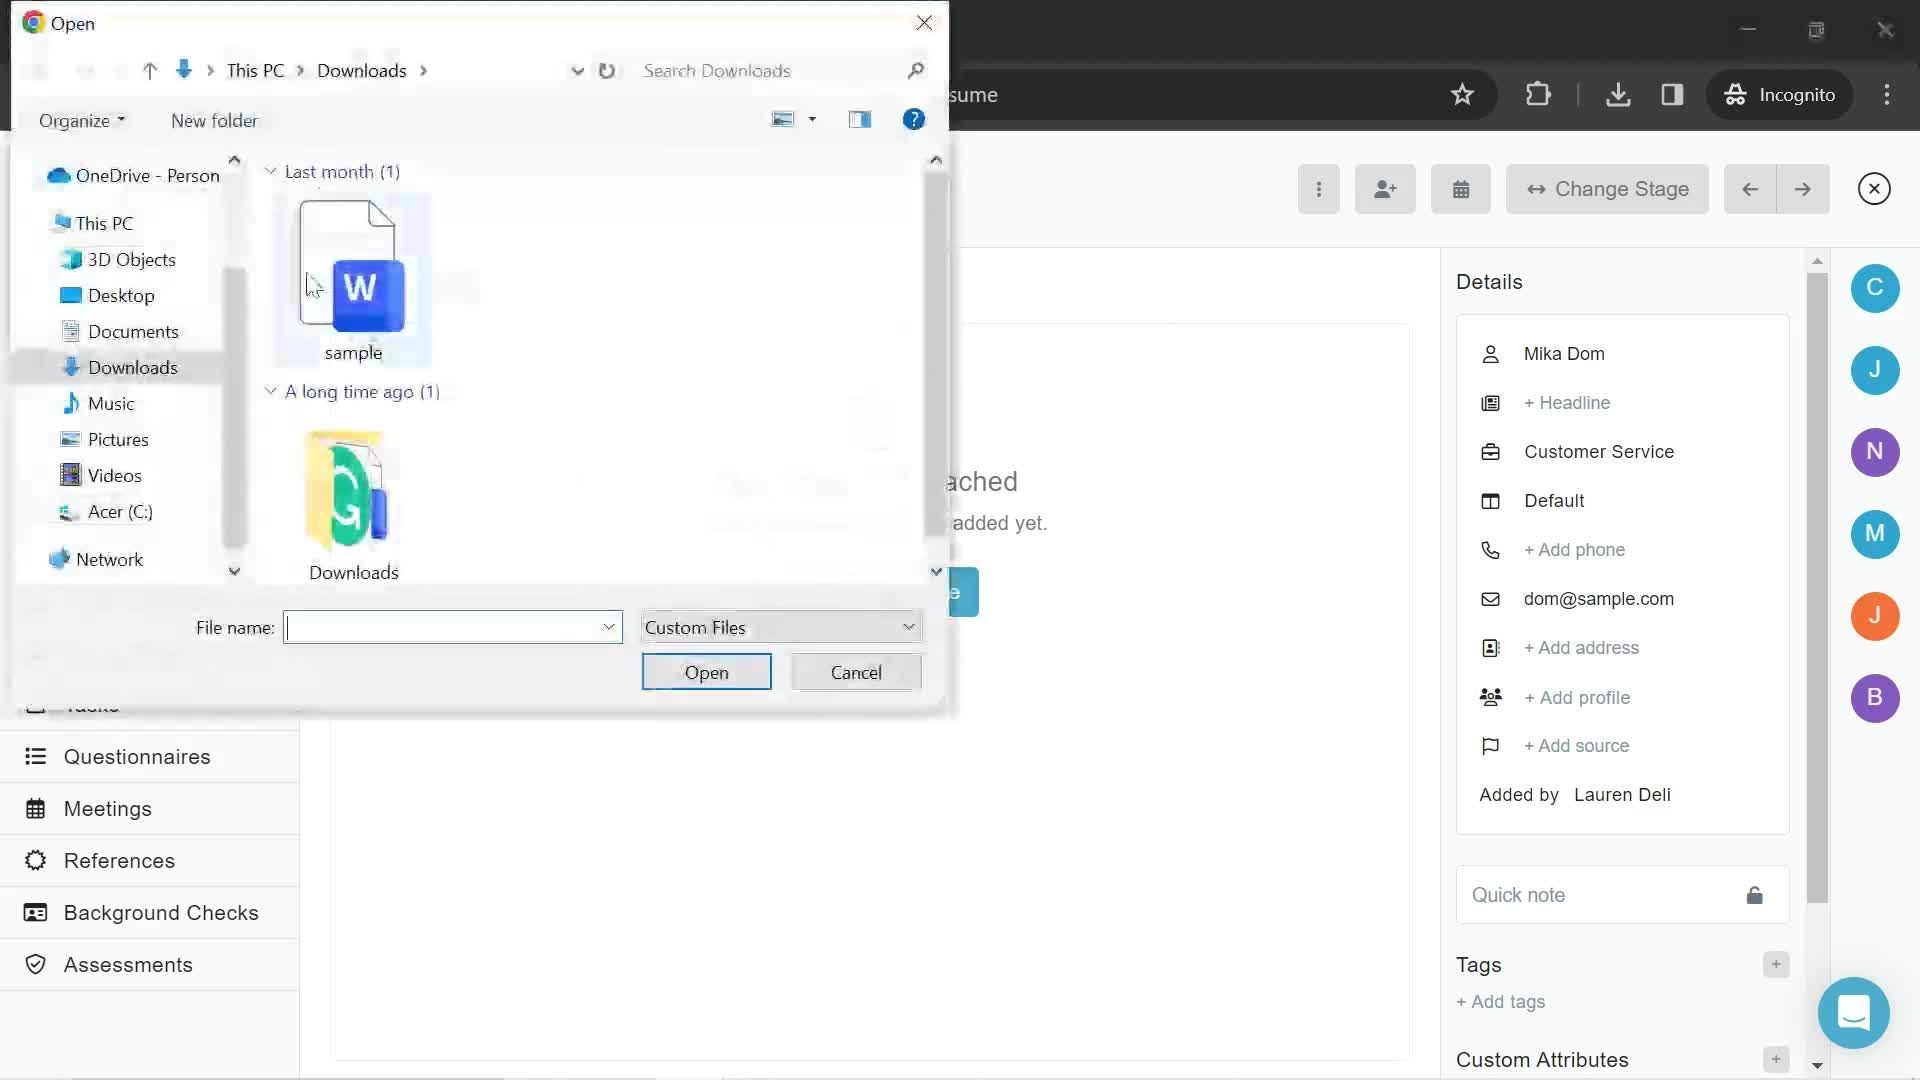The height and width of the screenshot is (1080, 1920).
Task: Click the navigation back arrow button
Action: point(42,70)
